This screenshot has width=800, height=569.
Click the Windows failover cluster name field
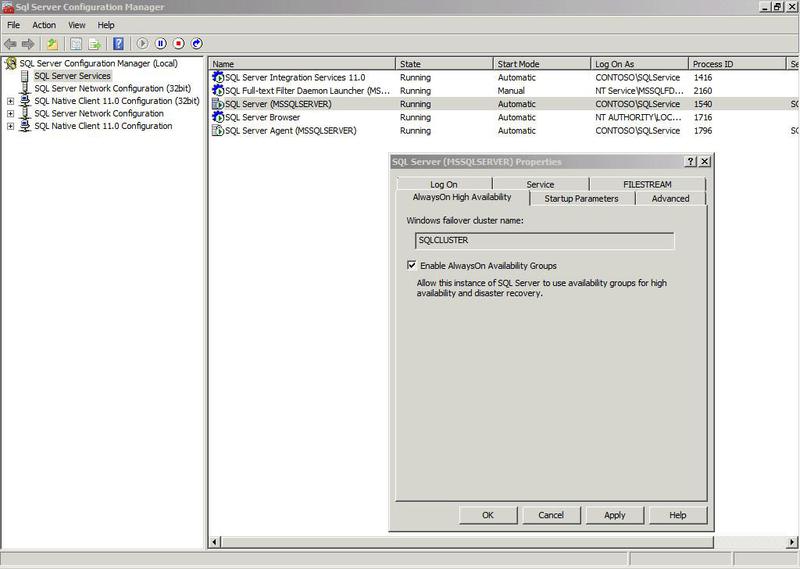tap(544, 240)
